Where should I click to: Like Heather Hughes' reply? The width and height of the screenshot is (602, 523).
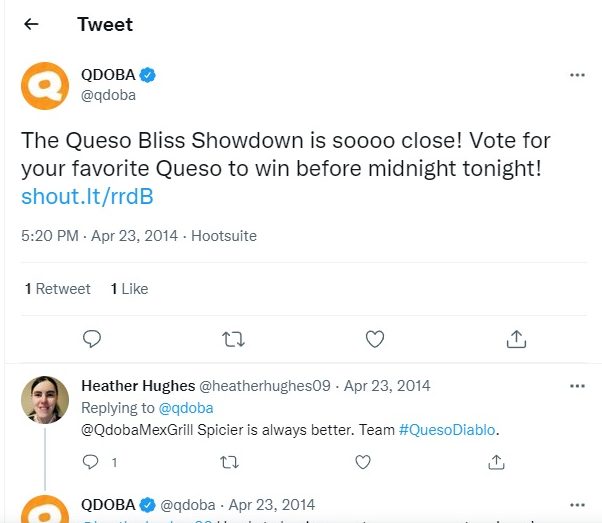tap(362, 462)
